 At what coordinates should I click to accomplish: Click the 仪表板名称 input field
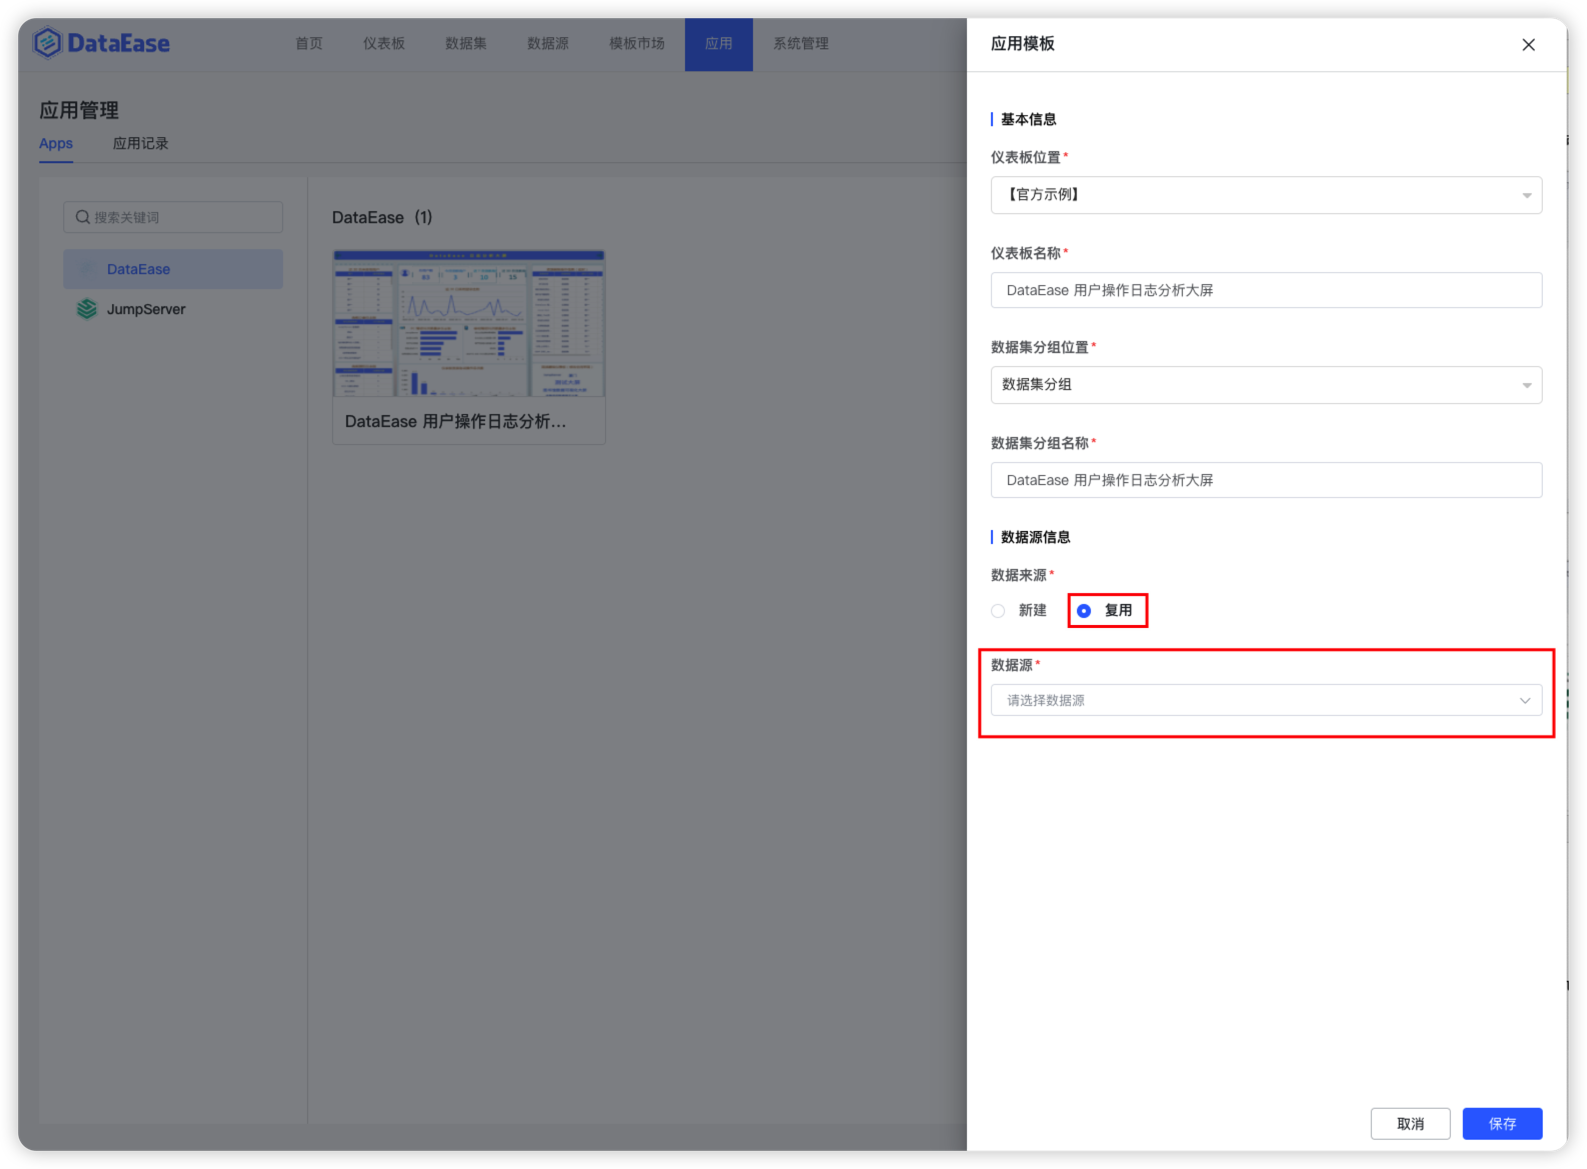(x=1266, y=290)
